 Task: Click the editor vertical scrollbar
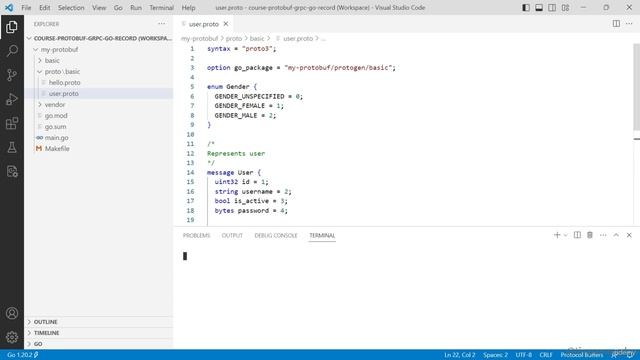637,87
